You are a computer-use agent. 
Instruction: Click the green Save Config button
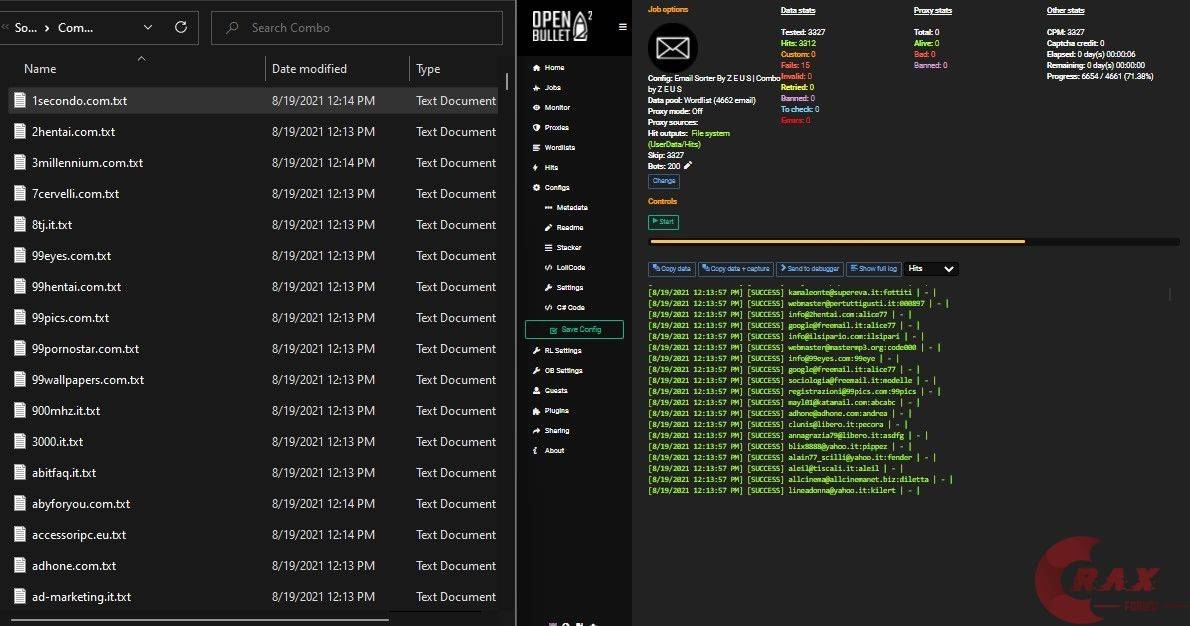pyautogui.click(x=575, y=329)
